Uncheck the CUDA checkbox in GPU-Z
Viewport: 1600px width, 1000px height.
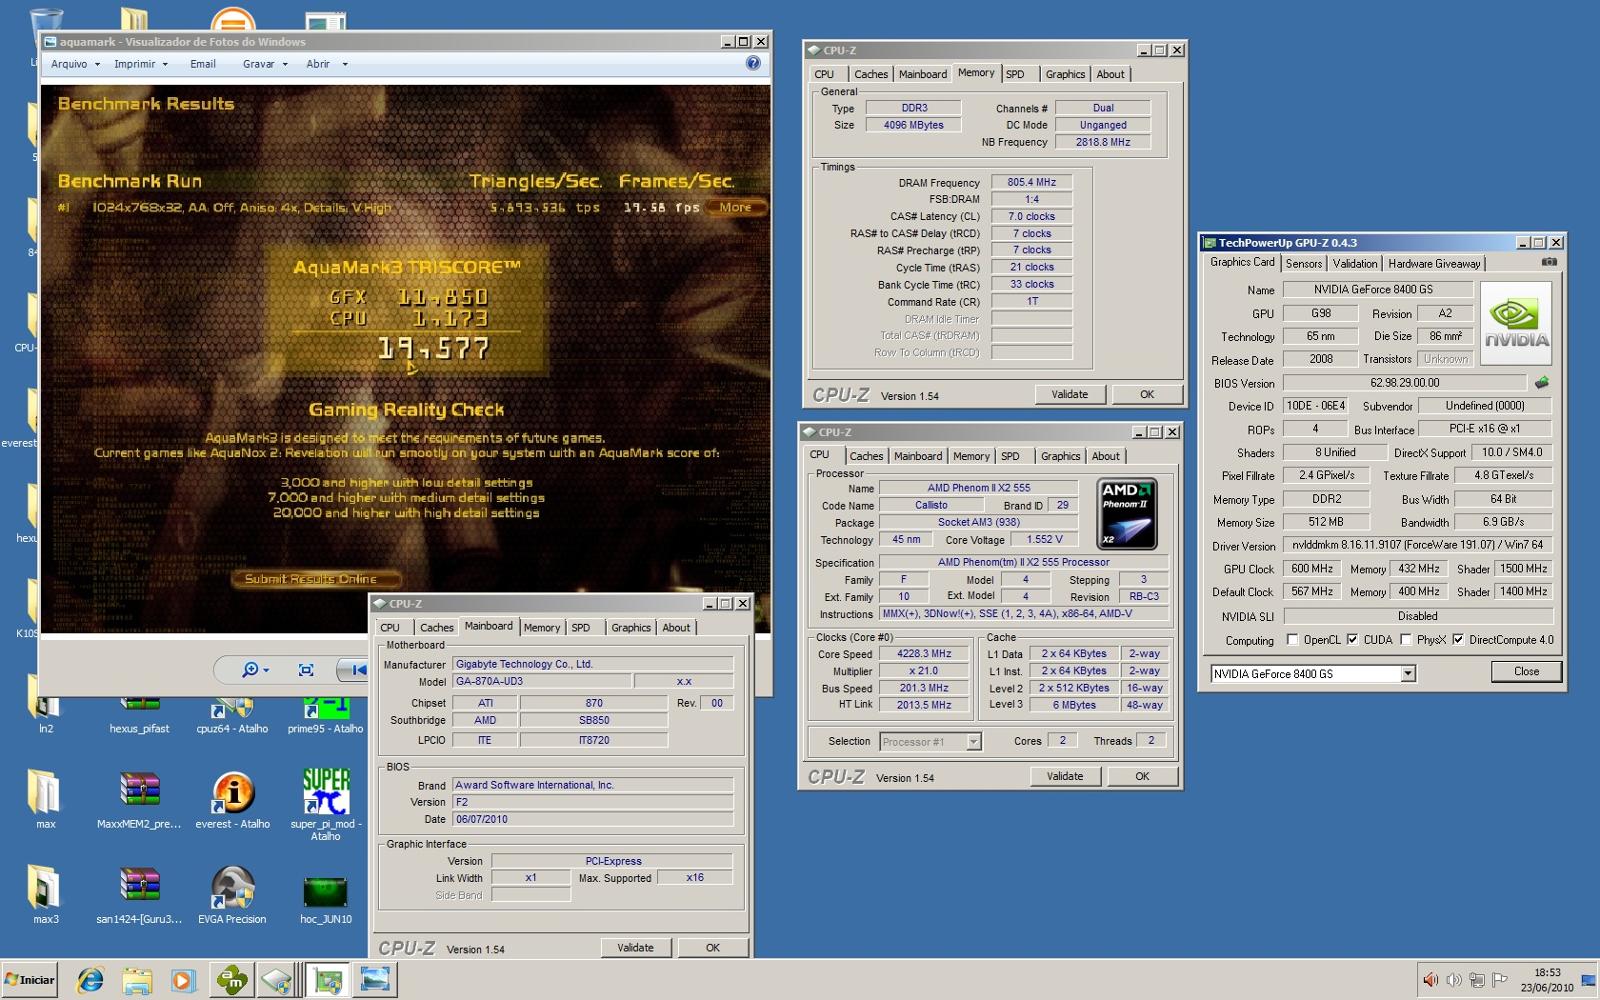pyautogui.click(x=1352, y=640)
